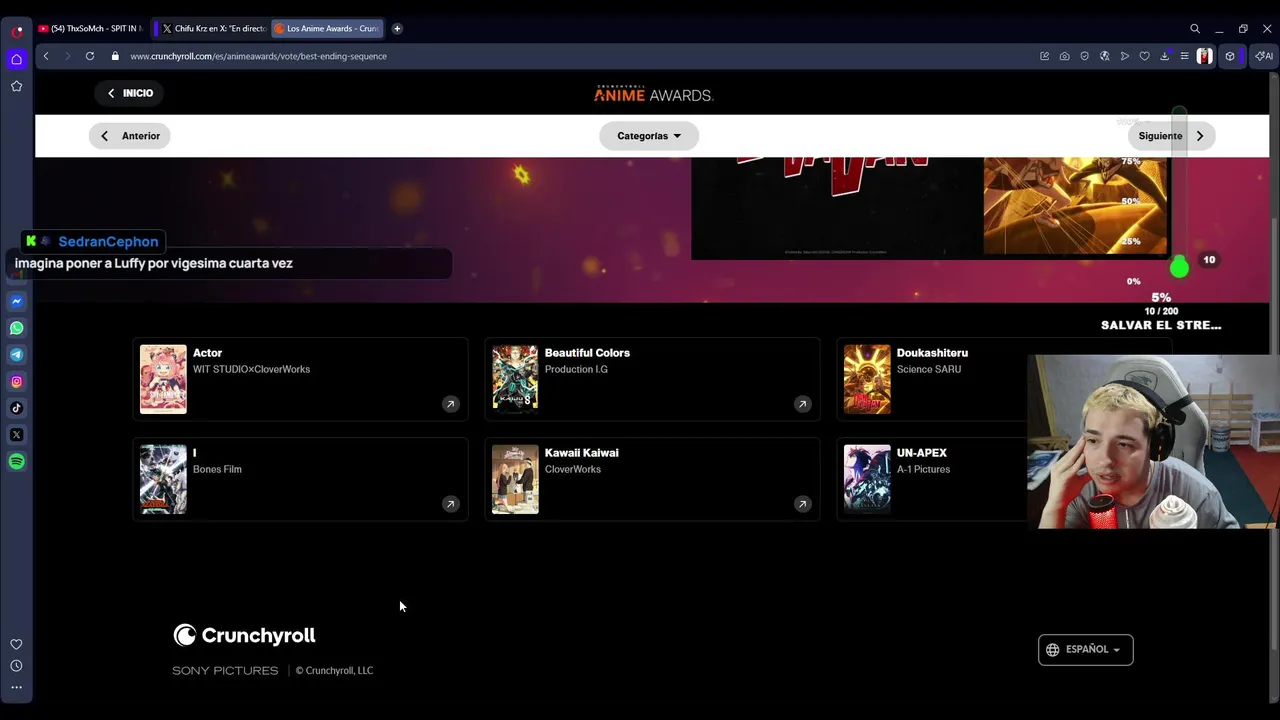The image size is (1280, 720).
Task: Open X (Twitter) in the sidebar
Action: 16,435
